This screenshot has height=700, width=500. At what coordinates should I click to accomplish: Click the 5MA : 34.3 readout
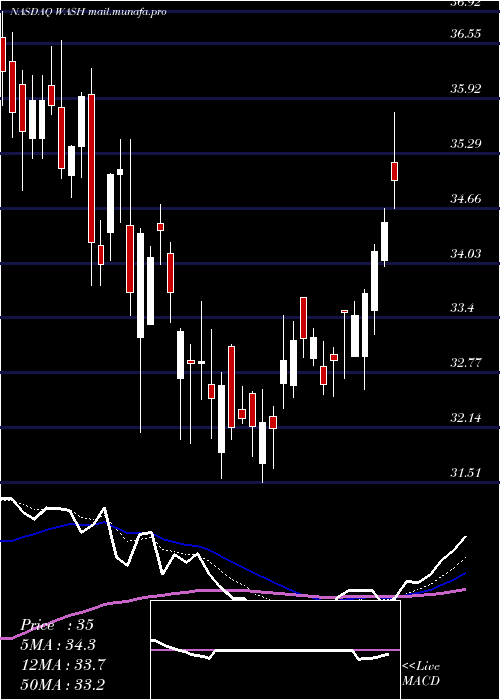pos(58,645)
